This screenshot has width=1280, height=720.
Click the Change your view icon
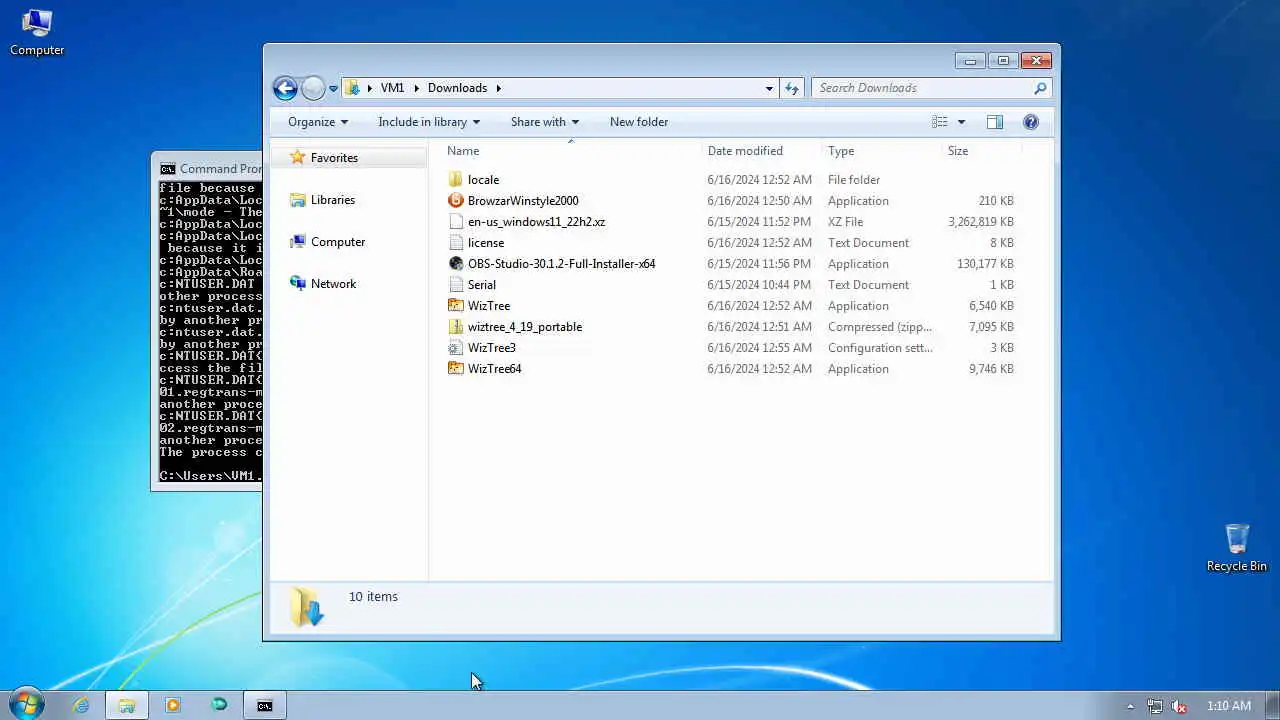[940, 122]
